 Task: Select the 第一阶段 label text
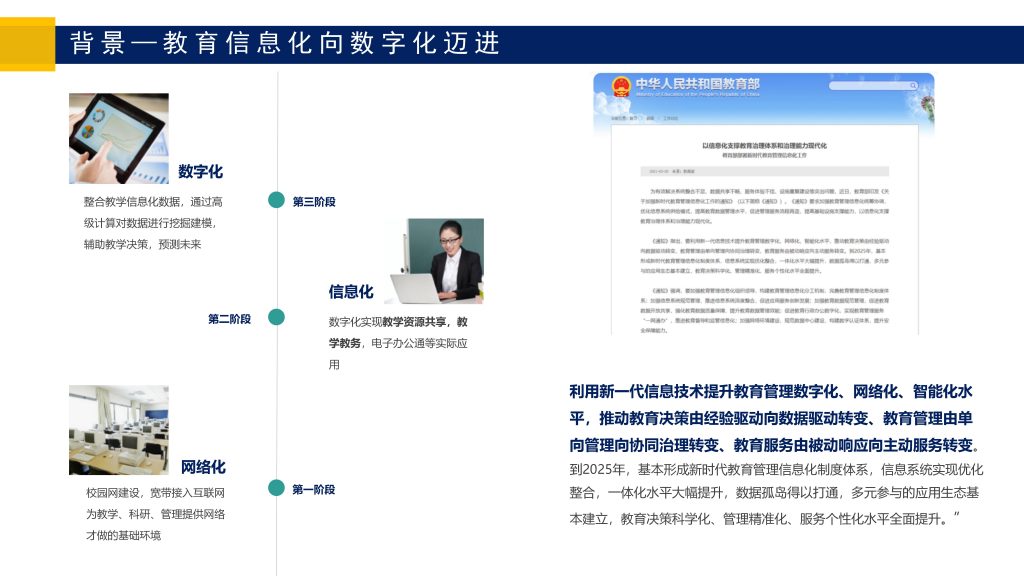click(314, 489)
